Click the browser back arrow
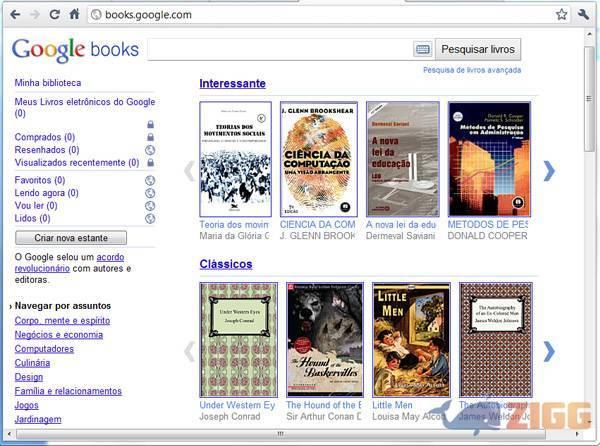This screenshot has height=446, width=600. (x=13, y=14)
